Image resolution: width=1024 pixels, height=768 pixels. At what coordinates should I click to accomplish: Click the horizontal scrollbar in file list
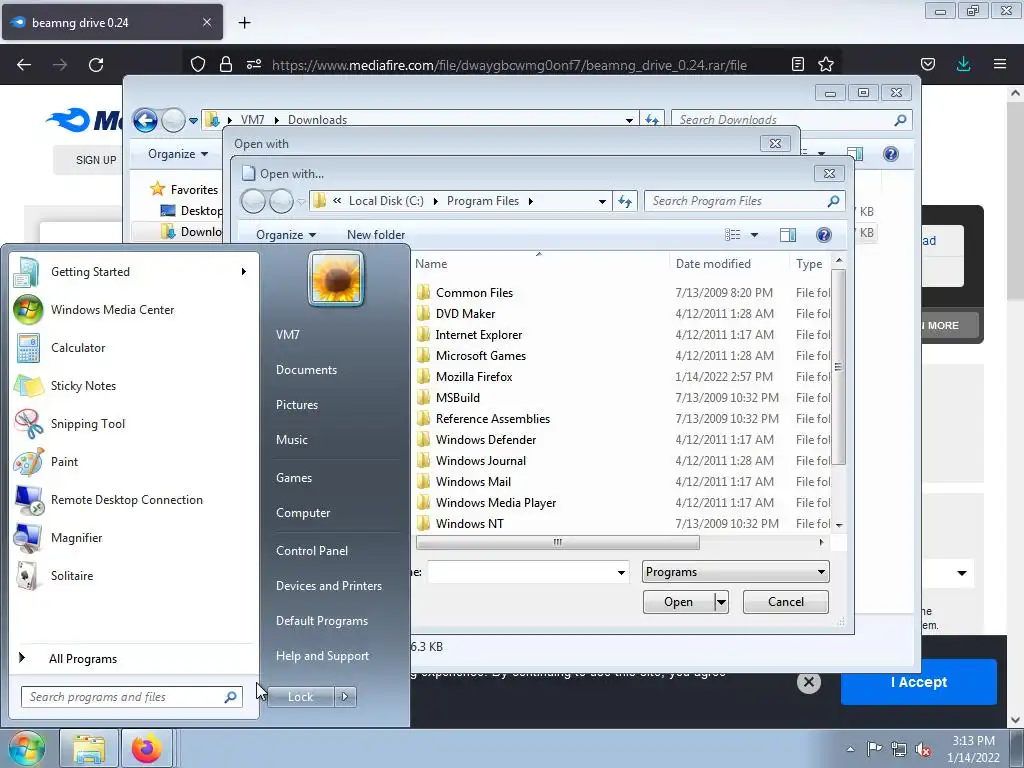click(x=558, y=542)
